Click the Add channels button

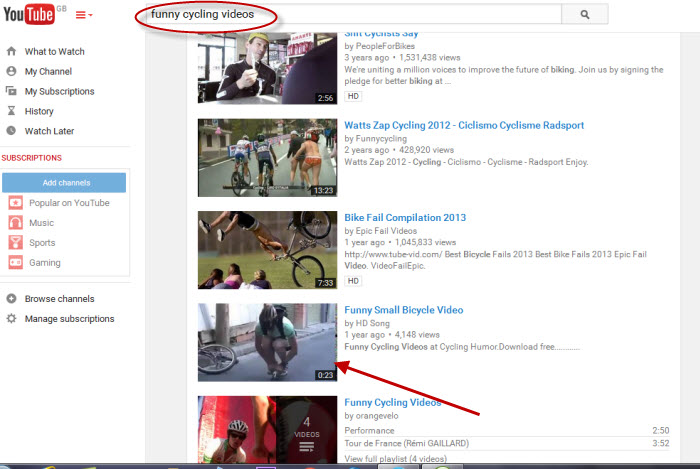64,183
